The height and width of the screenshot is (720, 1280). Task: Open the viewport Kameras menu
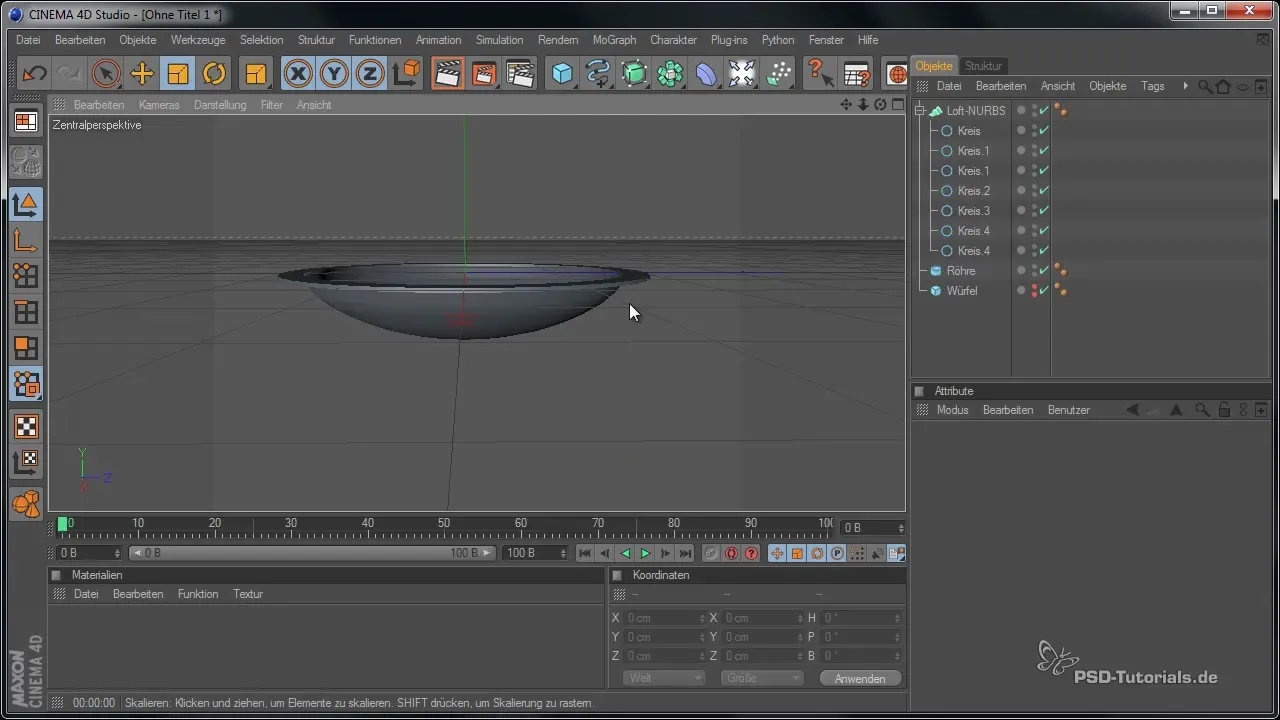(159, 105)
